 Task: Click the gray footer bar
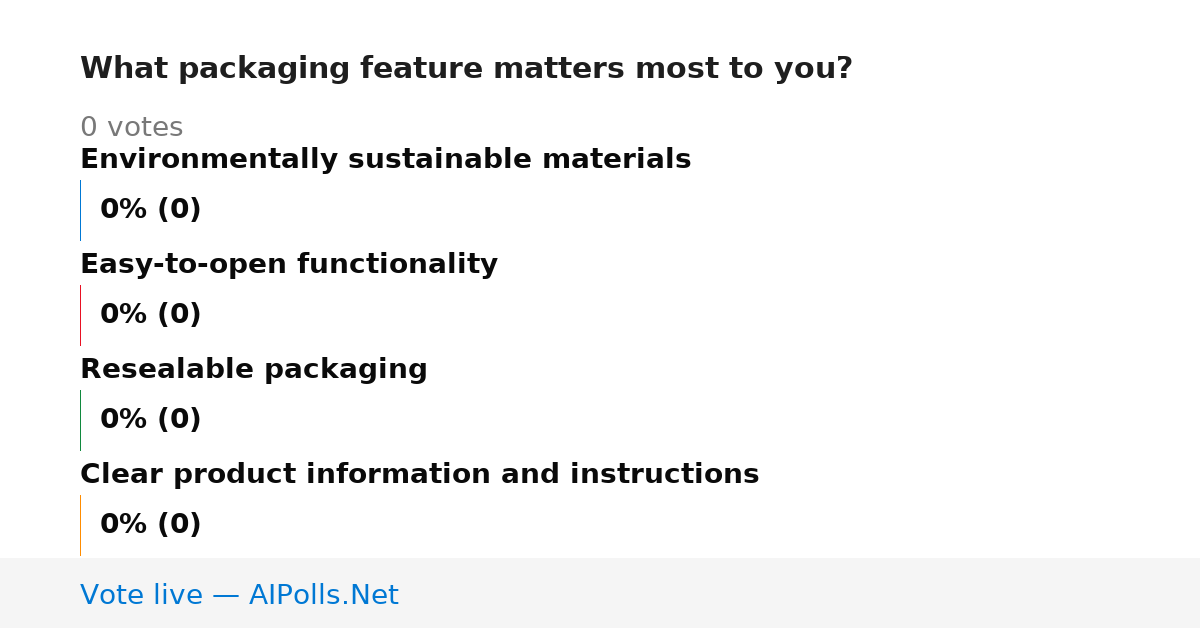coord(600,593)
